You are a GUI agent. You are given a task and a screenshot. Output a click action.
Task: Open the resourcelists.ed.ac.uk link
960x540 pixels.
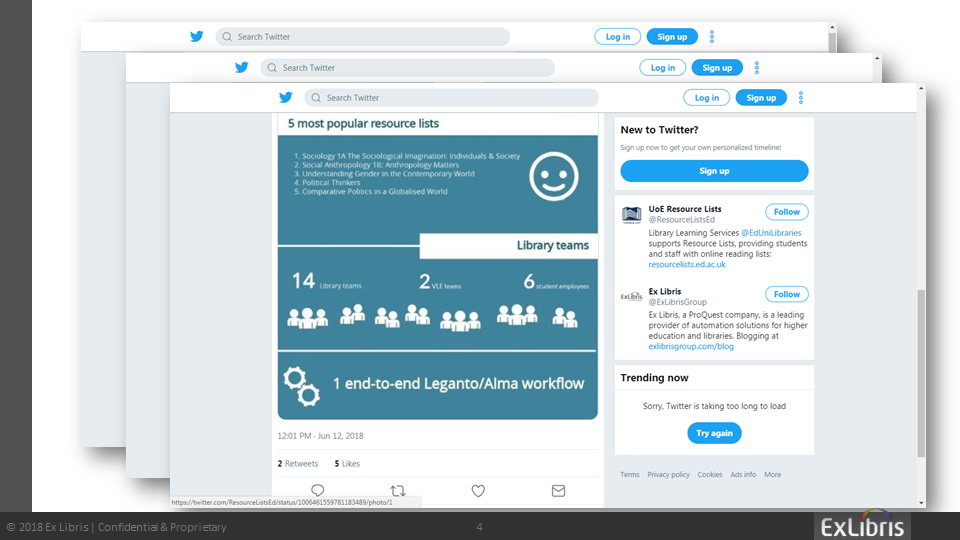tap(687, 265)
